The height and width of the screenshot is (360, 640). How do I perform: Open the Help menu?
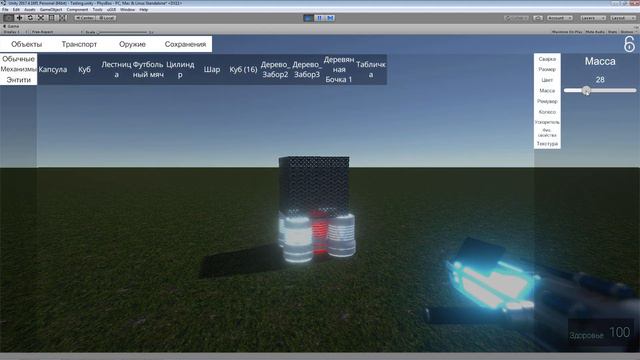click(144, 9)
